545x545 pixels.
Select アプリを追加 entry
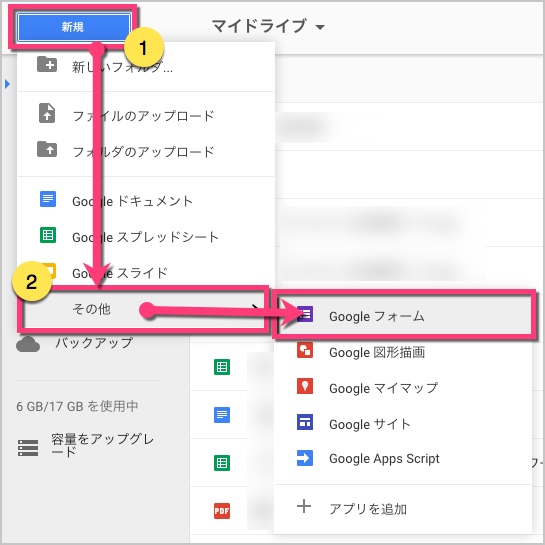click(368, 509)
